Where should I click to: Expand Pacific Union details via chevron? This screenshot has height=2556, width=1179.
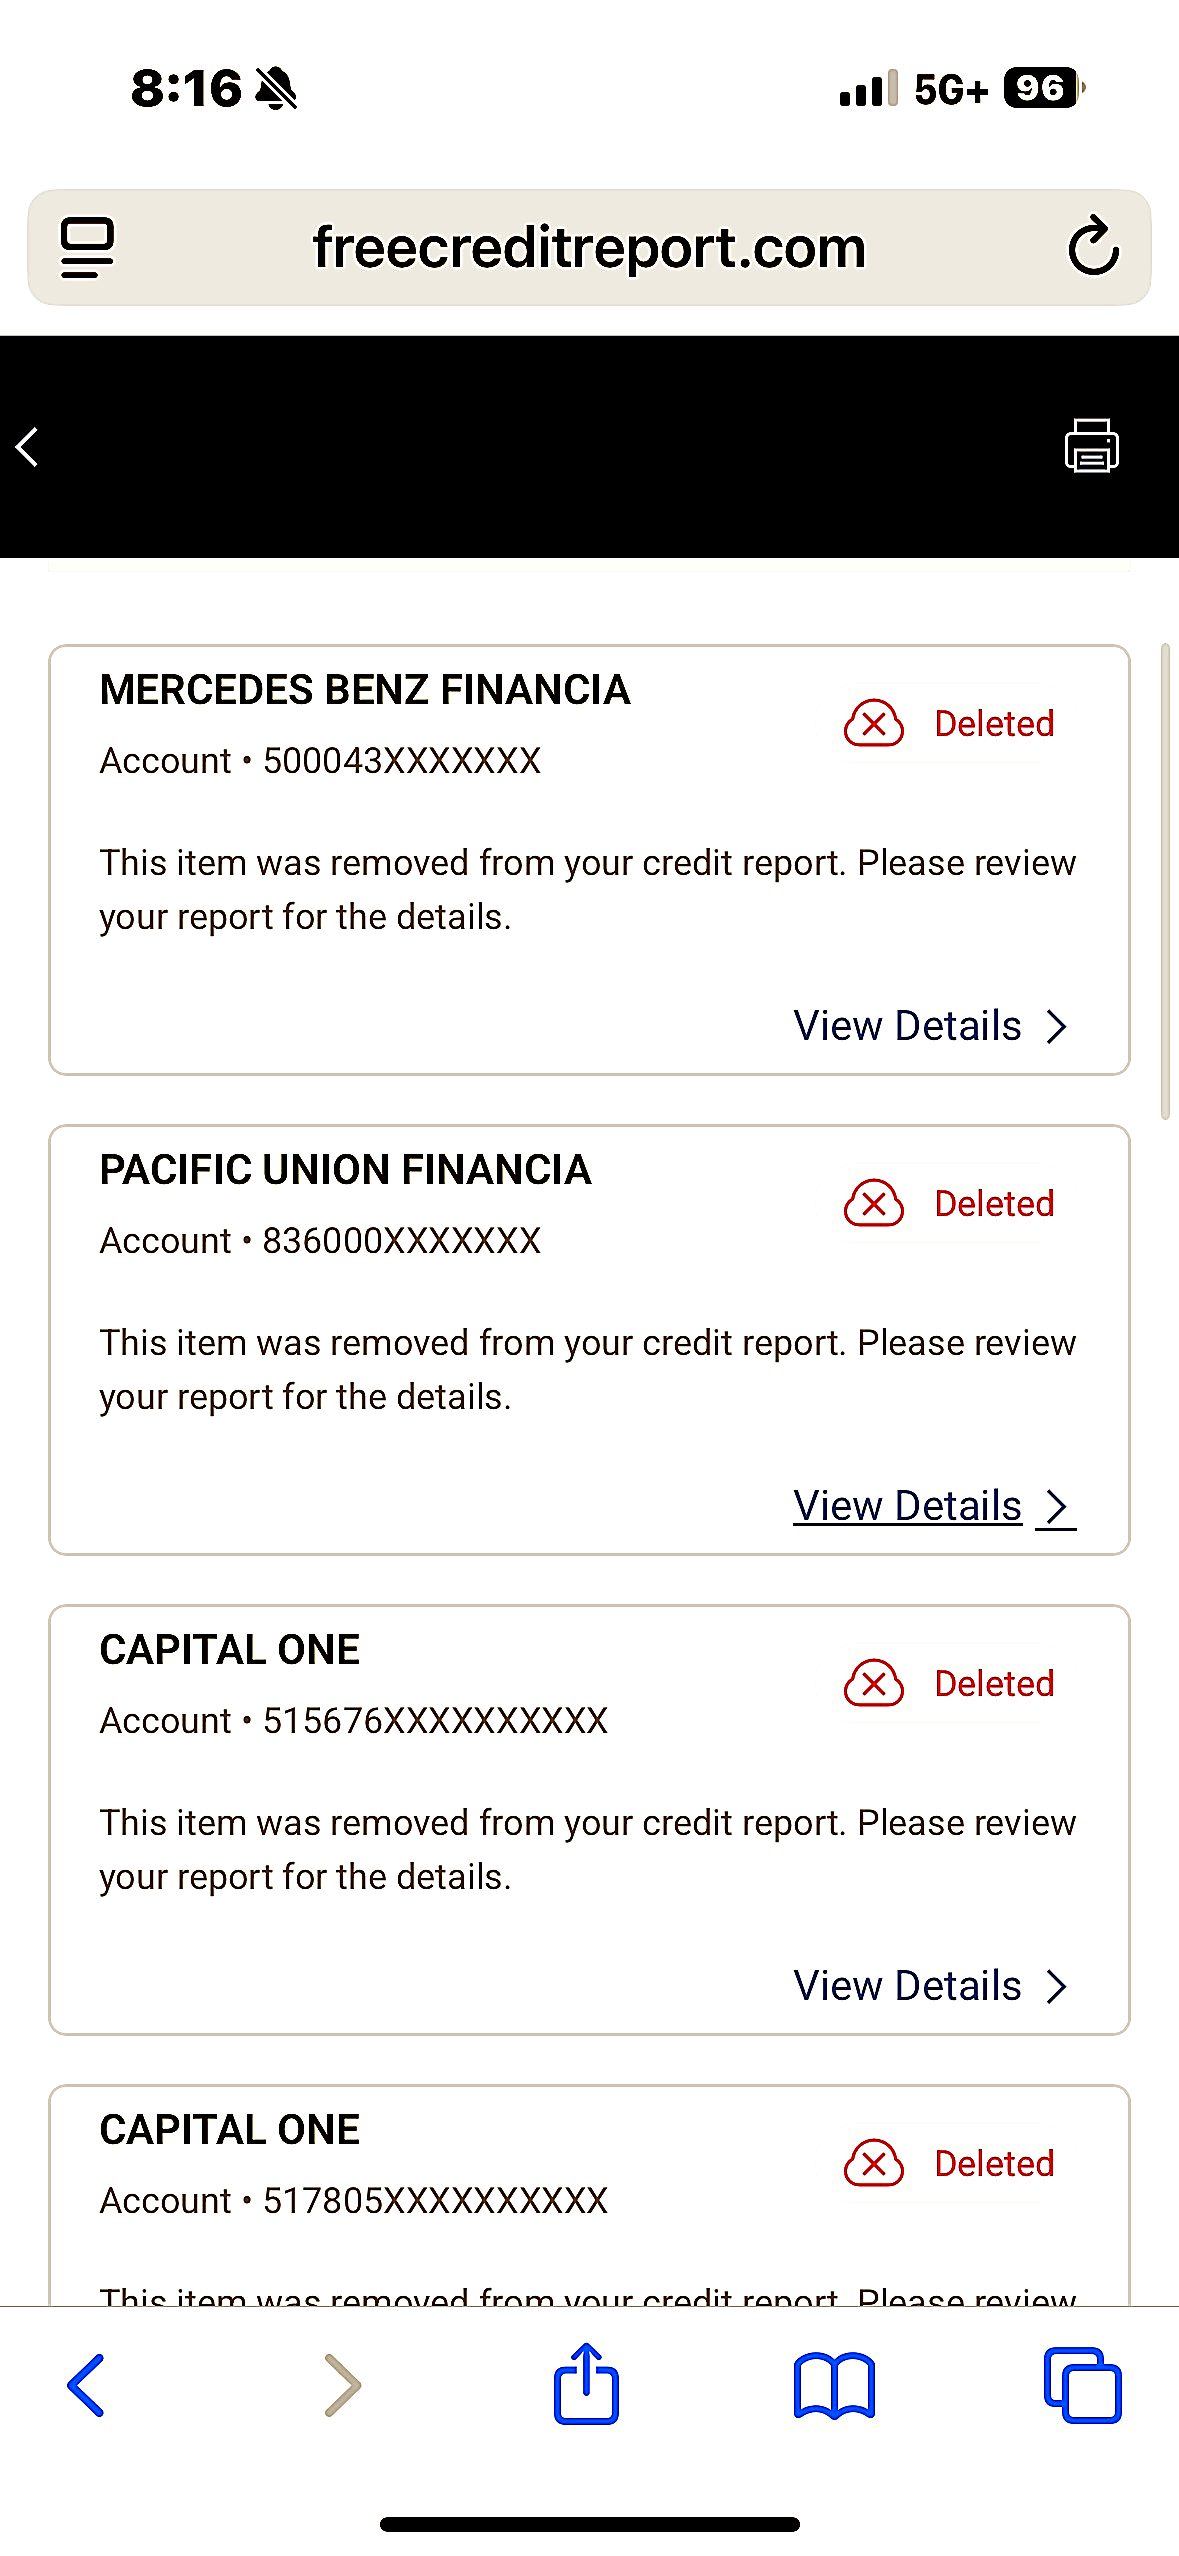pyautogui.click(x=1057, y=1507)
